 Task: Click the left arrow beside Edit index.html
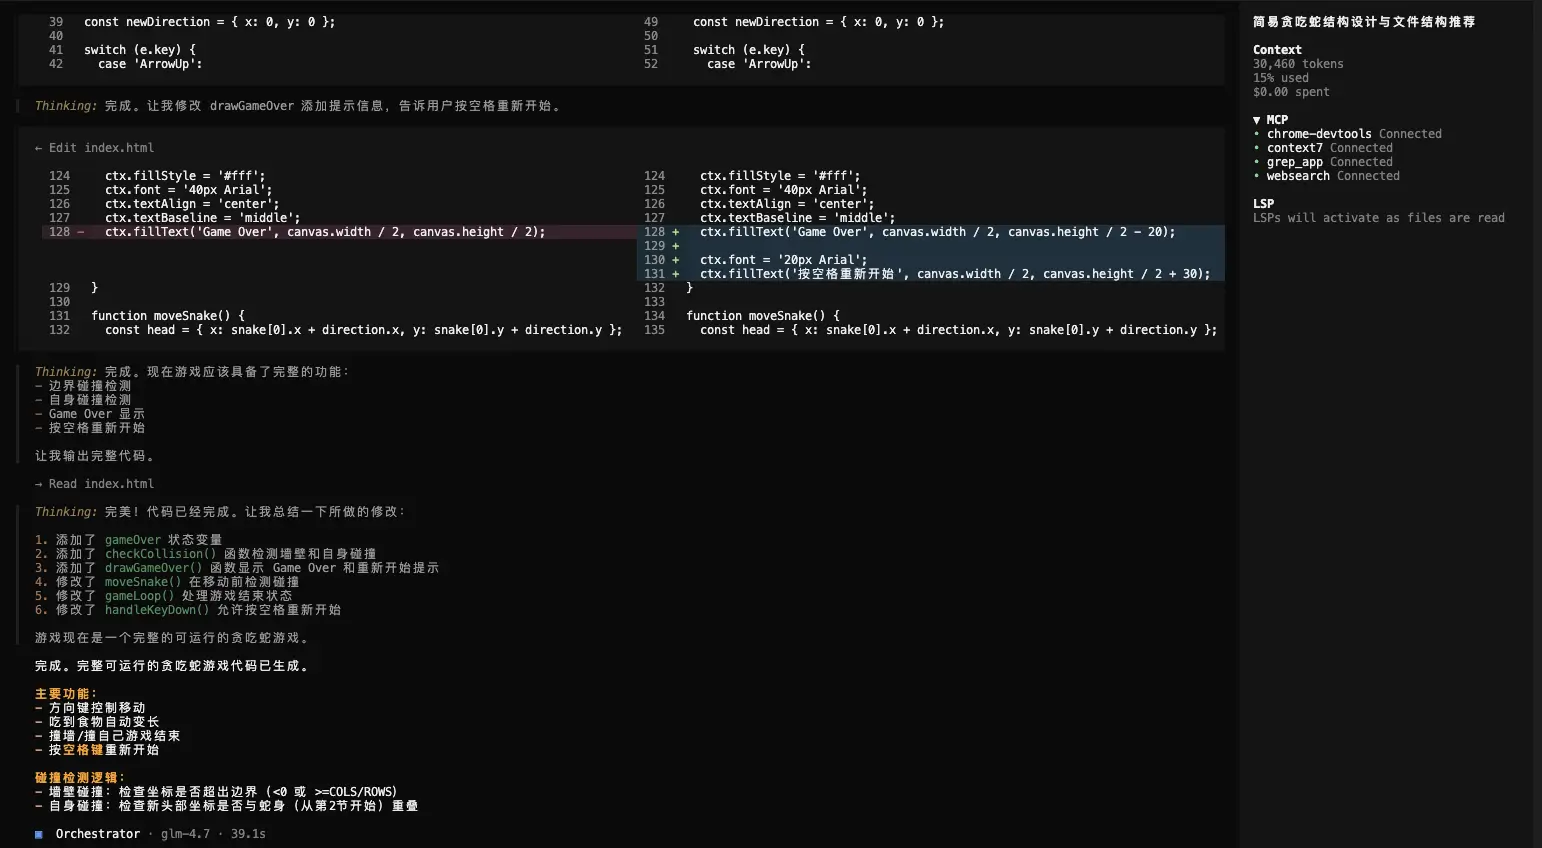pos(39,148)
